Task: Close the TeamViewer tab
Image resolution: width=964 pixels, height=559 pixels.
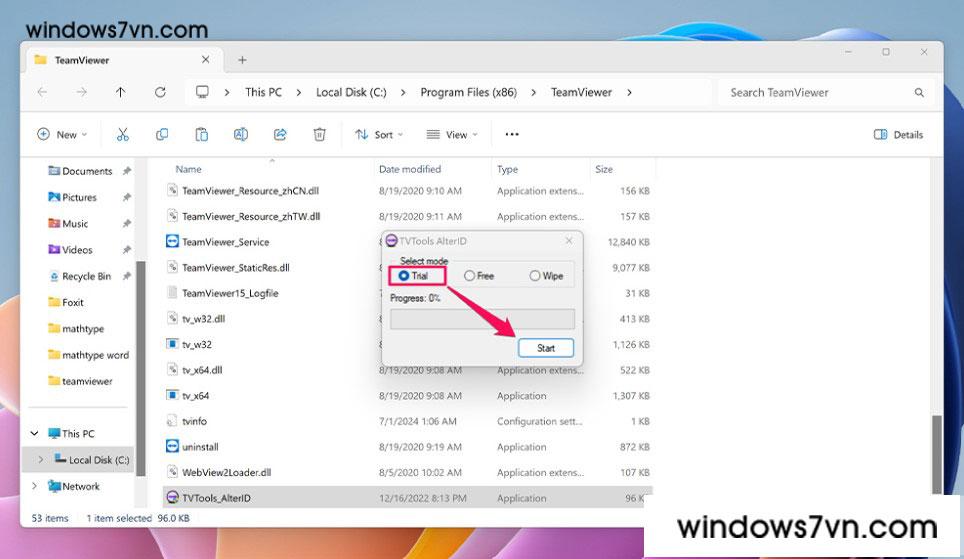Action: tap(205, 60)
